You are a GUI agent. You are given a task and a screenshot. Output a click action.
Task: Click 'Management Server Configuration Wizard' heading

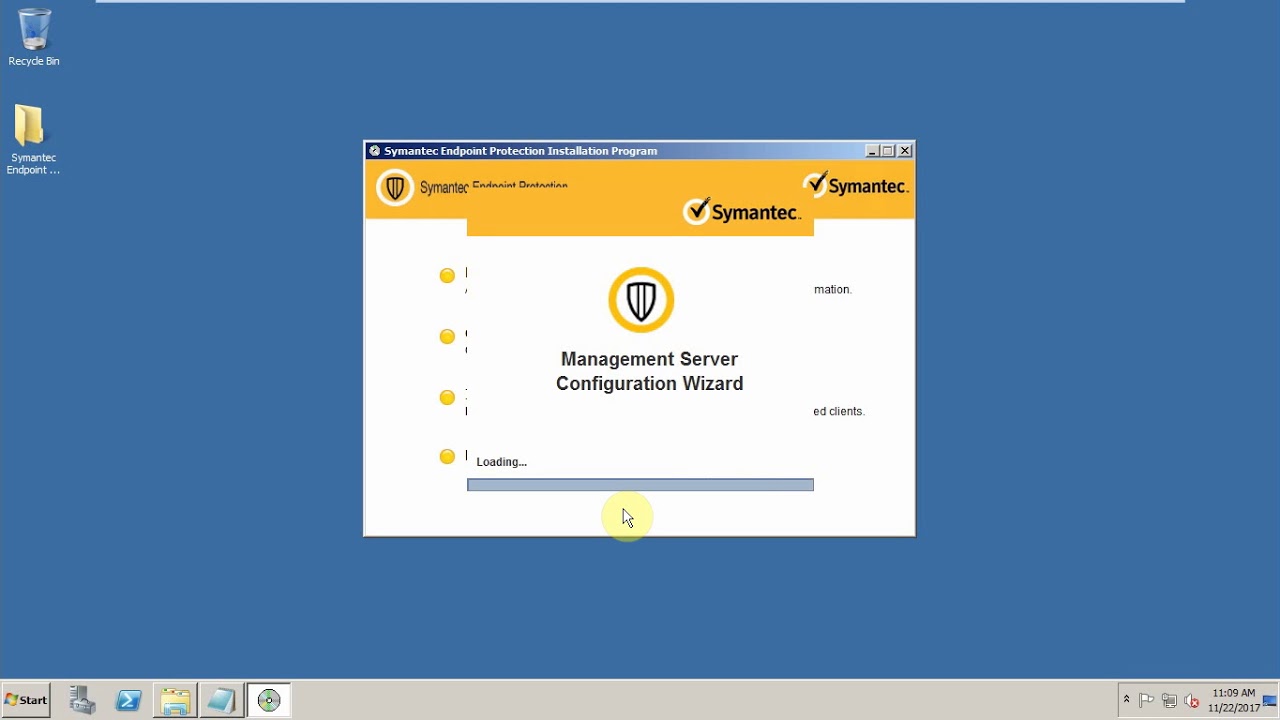tap(650, 371)
